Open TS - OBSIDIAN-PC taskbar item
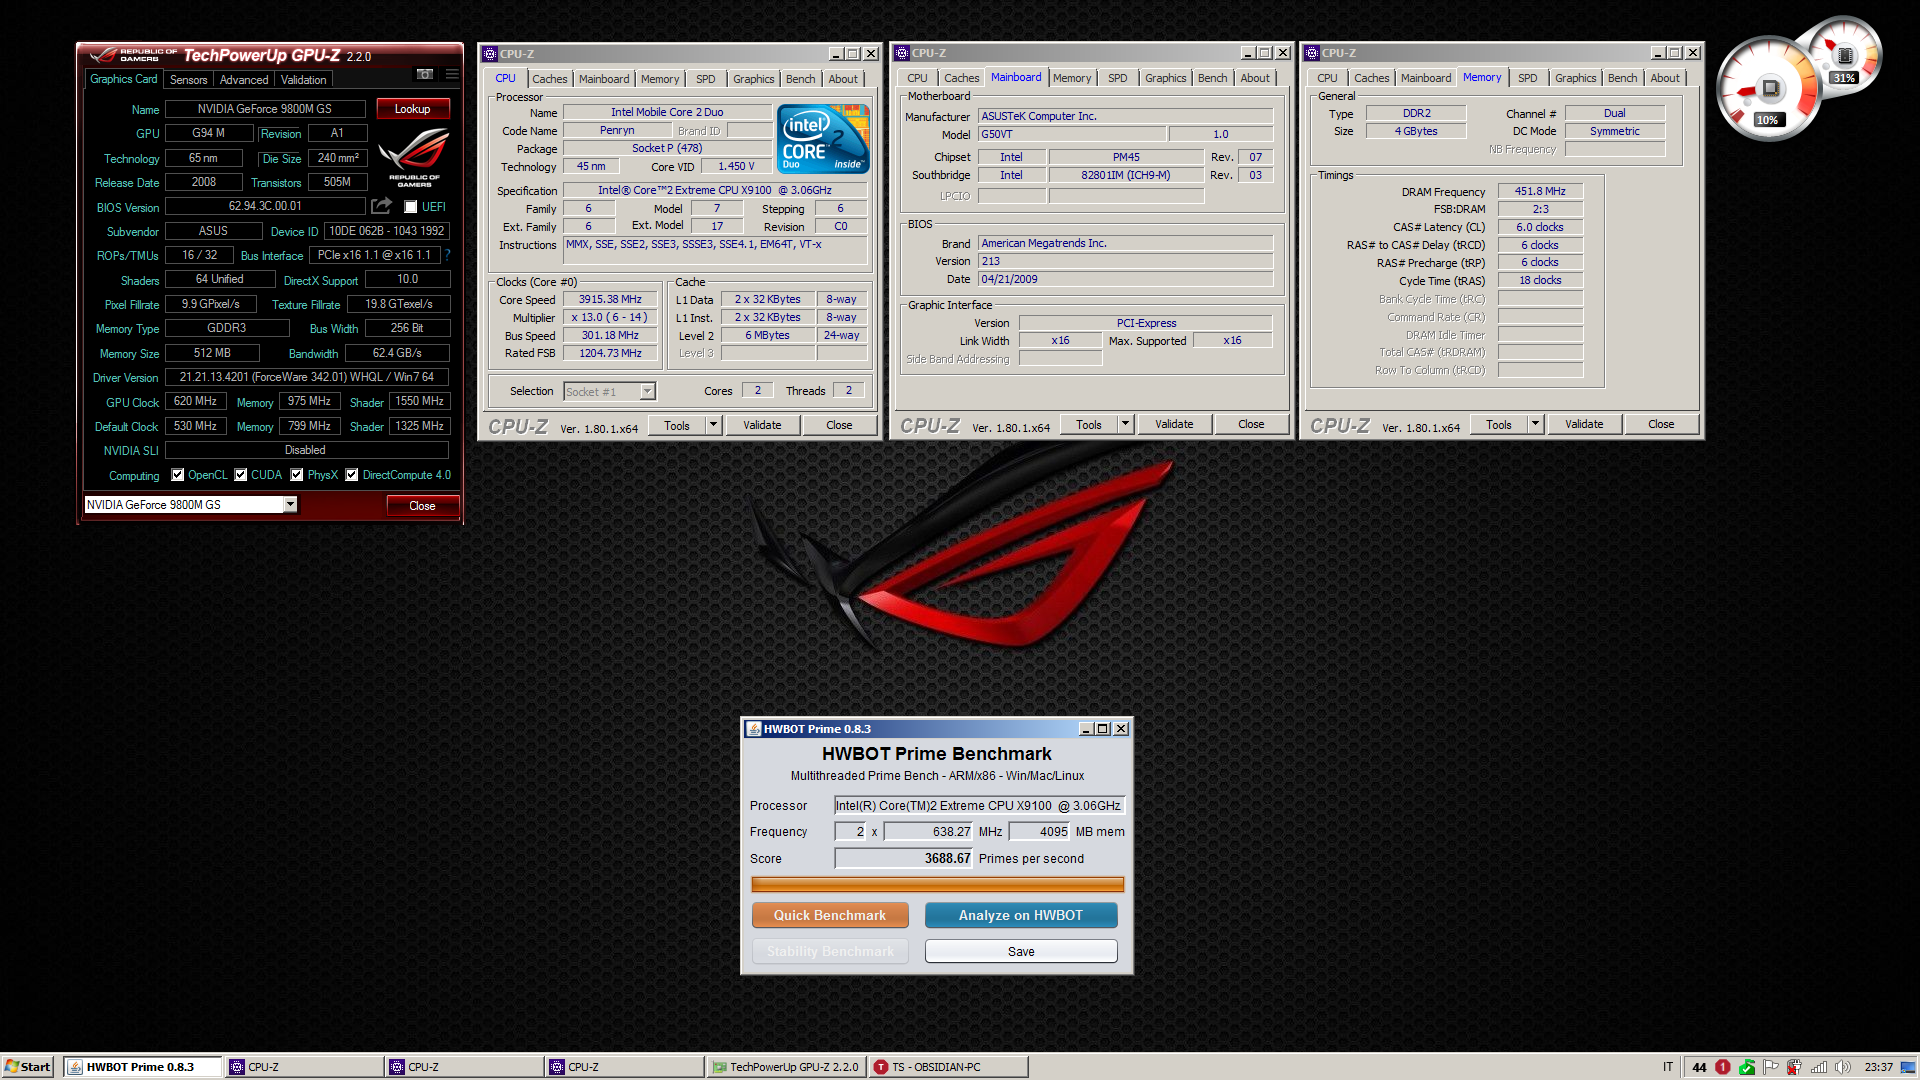 pos(948,1067)
